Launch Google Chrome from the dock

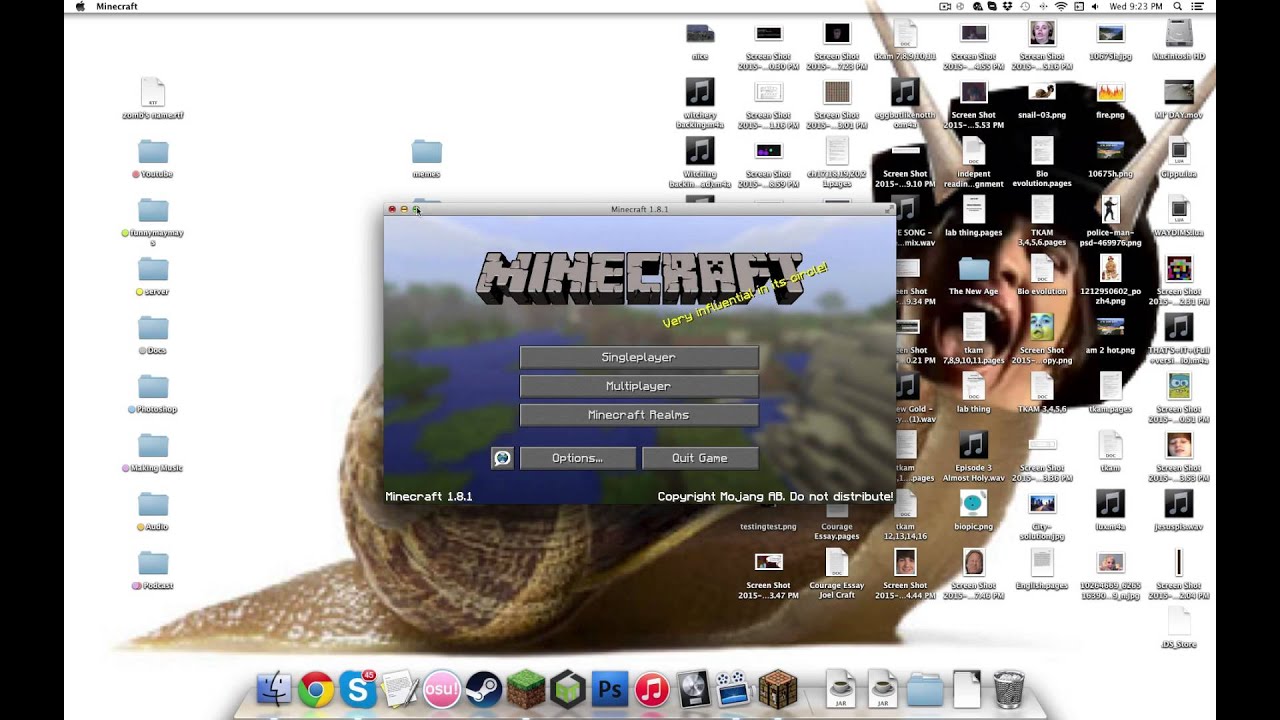point(316,689)
